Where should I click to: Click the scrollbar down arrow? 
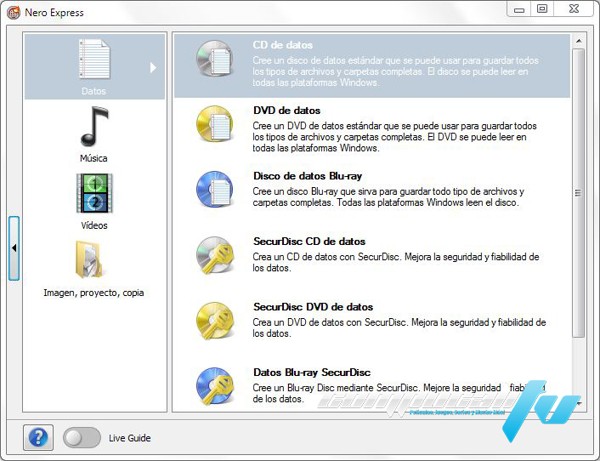pos(579,404)
